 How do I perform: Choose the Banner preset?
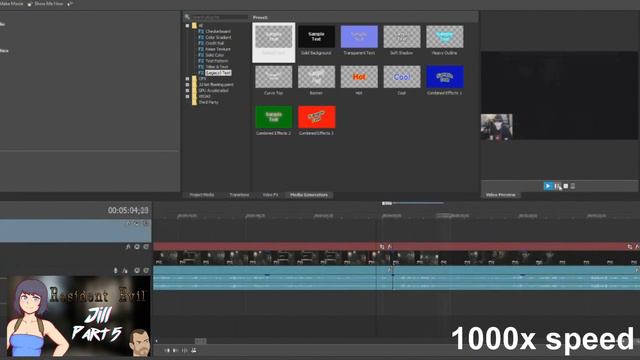point(316,80)
